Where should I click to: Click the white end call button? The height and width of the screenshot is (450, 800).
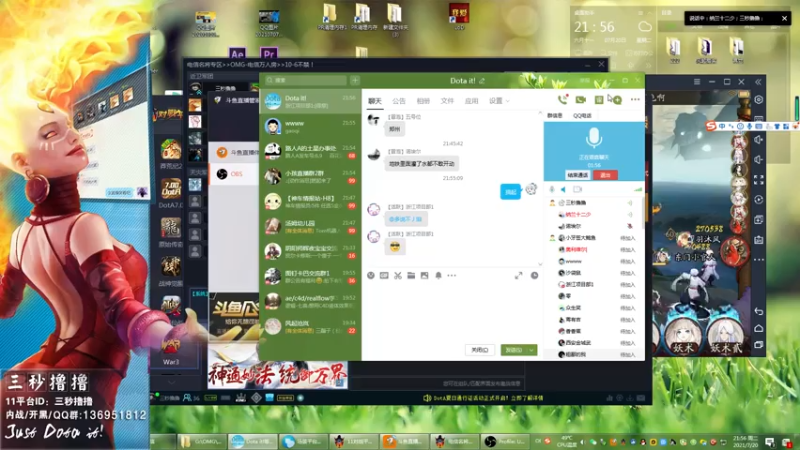tap(578, 175)
